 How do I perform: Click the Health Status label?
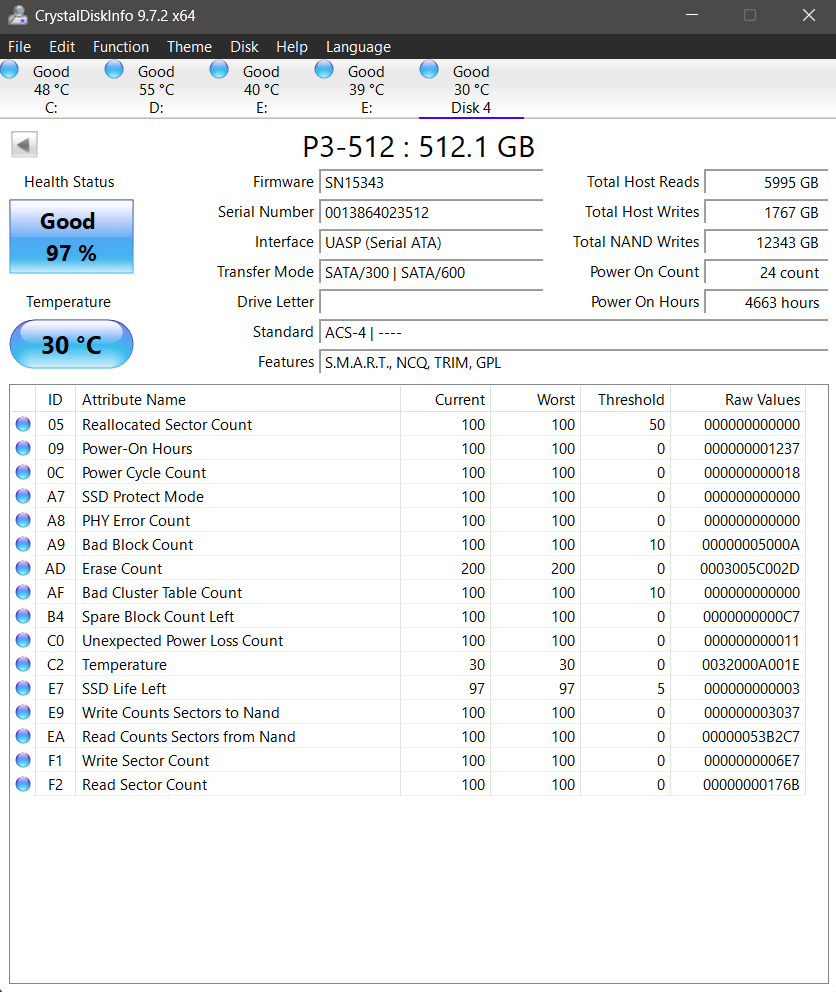70,182
